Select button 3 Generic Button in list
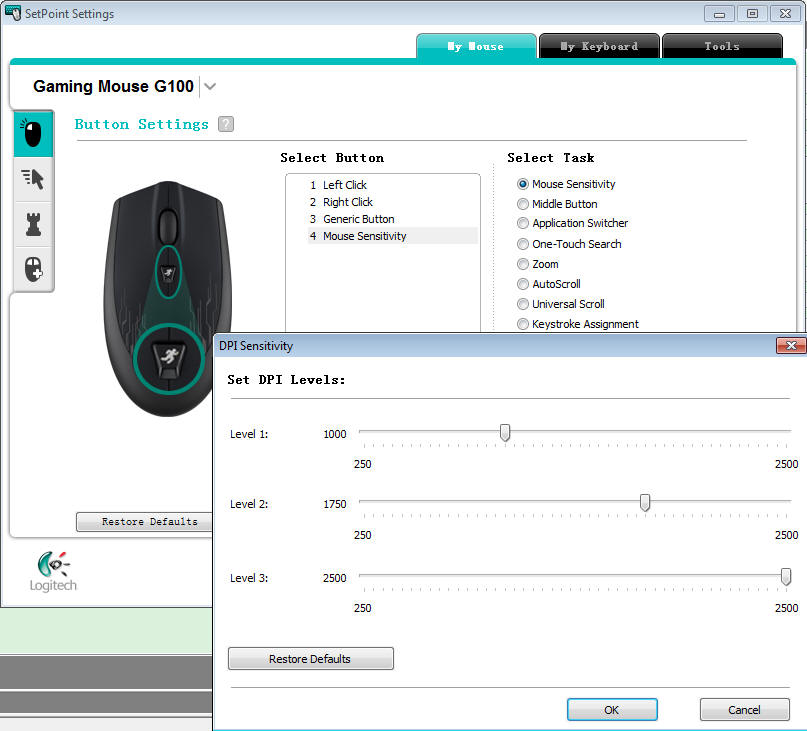 pos(392,219)
